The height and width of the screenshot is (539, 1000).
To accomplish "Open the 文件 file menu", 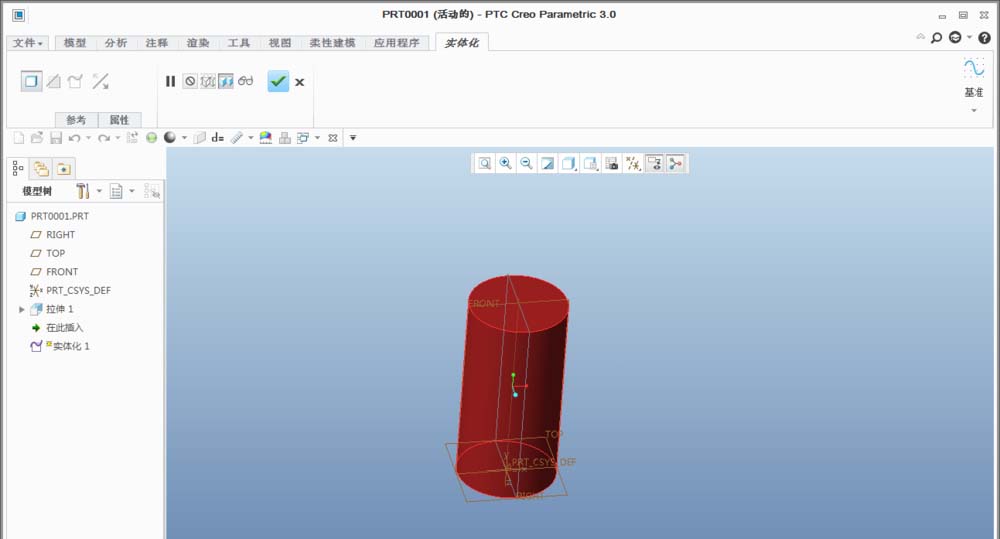I will point(28,43).
